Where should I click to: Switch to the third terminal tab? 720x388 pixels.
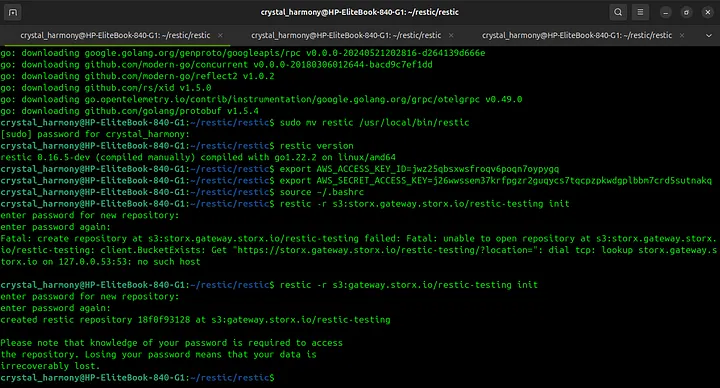point(577,35)
